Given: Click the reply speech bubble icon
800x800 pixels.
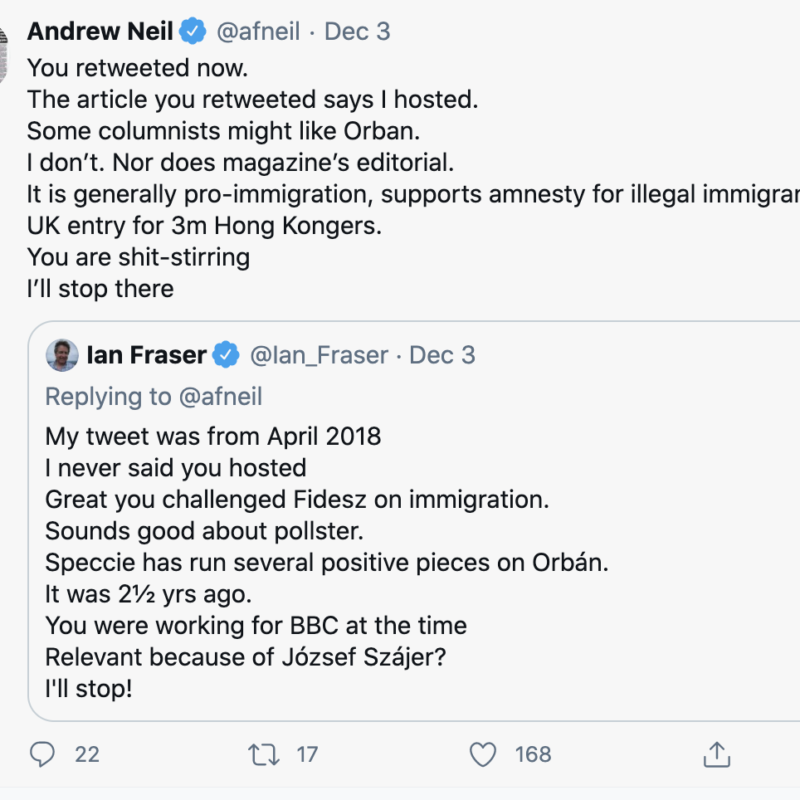Looking at the screenshot, I should (44, 754).
